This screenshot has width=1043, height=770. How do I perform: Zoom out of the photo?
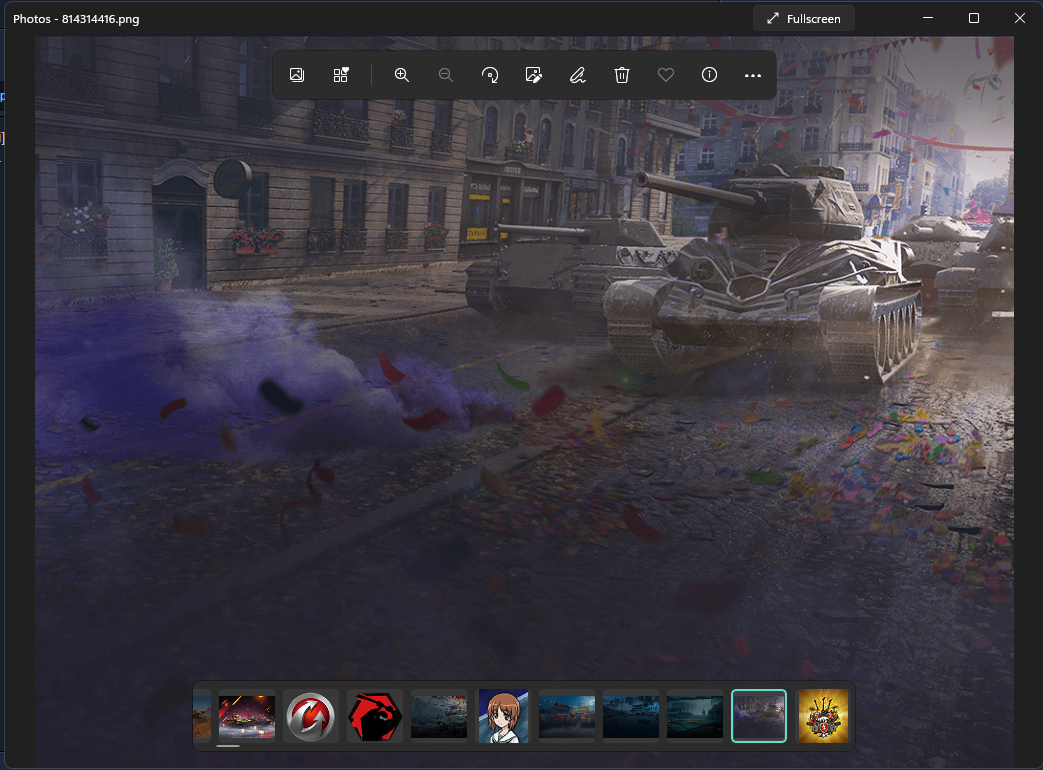pos(446,75)
